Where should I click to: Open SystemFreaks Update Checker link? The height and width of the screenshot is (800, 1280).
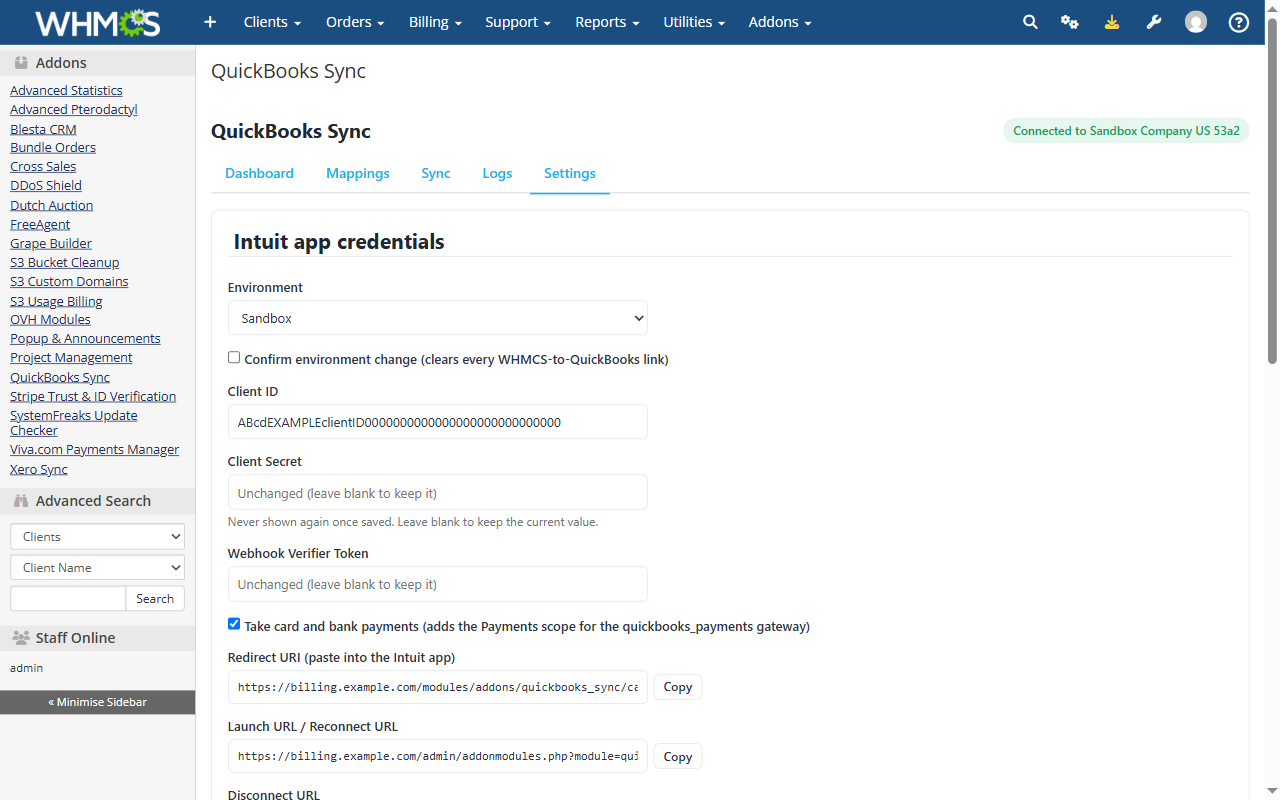coord(74,423)
